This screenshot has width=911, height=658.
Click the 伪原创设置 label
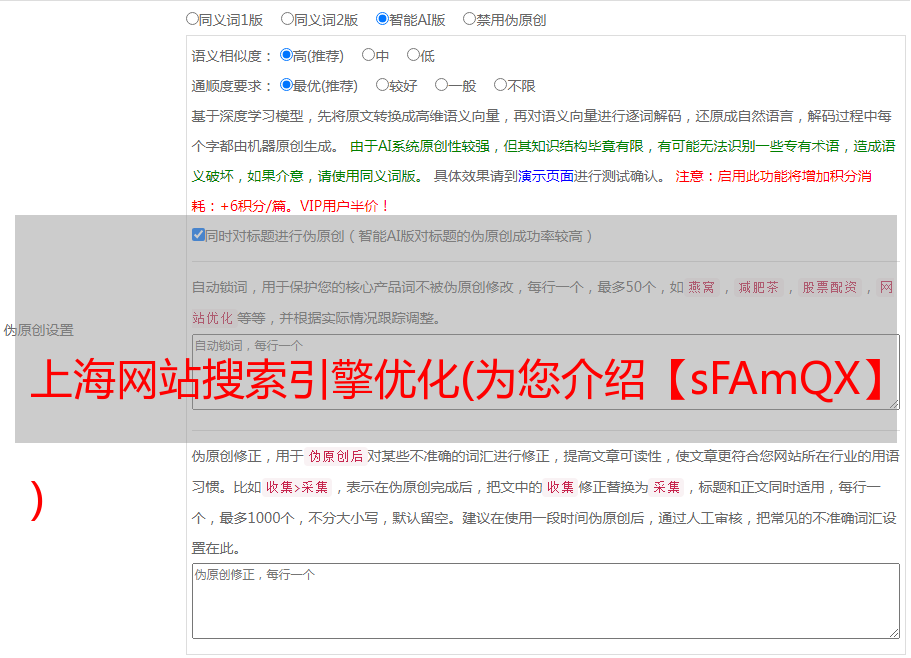tap(39, 330)
